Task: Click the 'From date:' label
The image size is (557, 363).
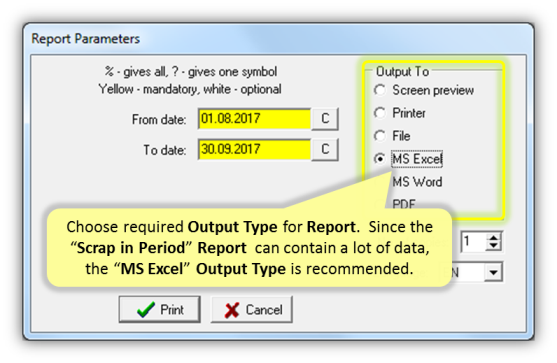Action: (159, 119)
